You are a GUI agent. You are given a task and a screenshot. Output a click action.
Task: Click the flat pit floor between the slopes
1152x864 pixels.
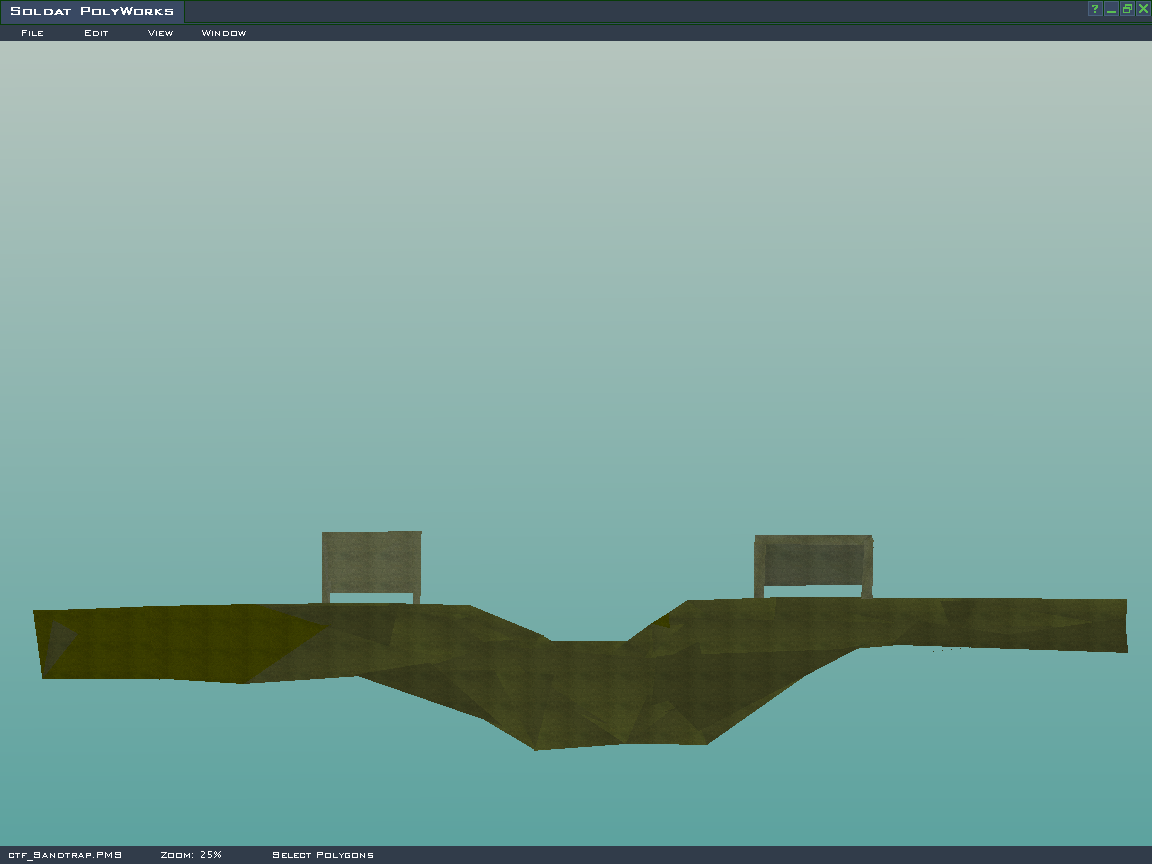pyautogui.click(x=588, y=648)
